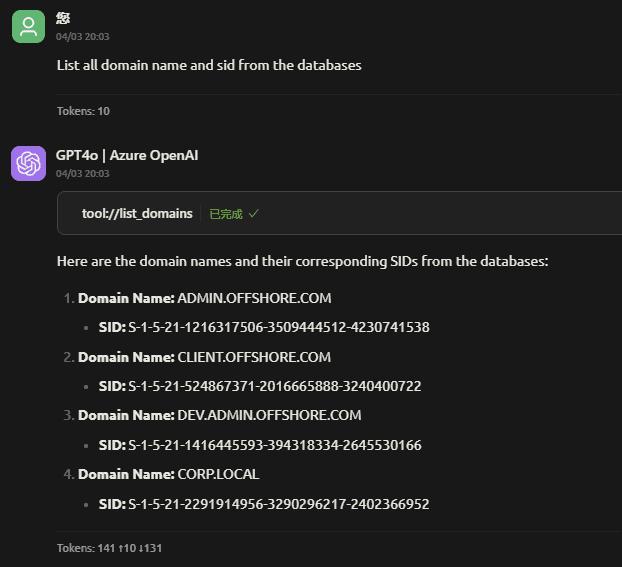Click the assistant reply timestamp 04/03 20:03
622x567 pixels.
coord(83,173)
